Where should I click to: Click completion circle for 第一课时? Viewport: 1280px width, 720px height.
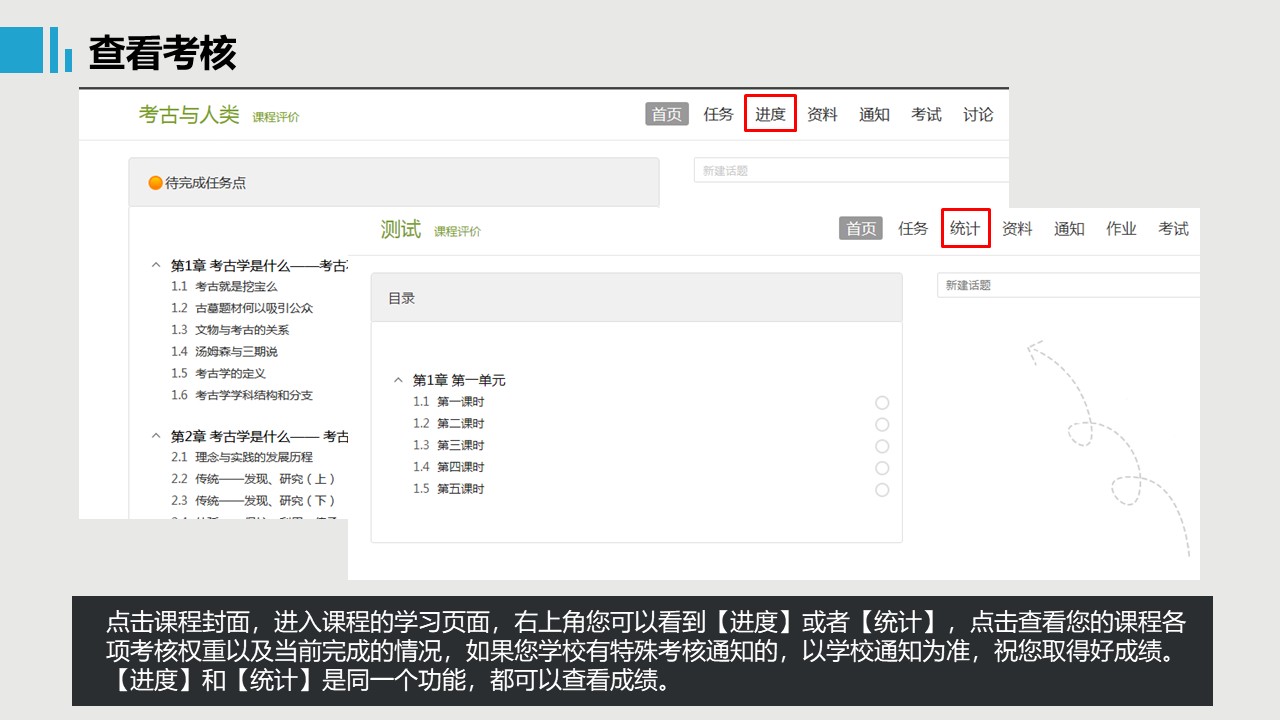tap(882, 403)
